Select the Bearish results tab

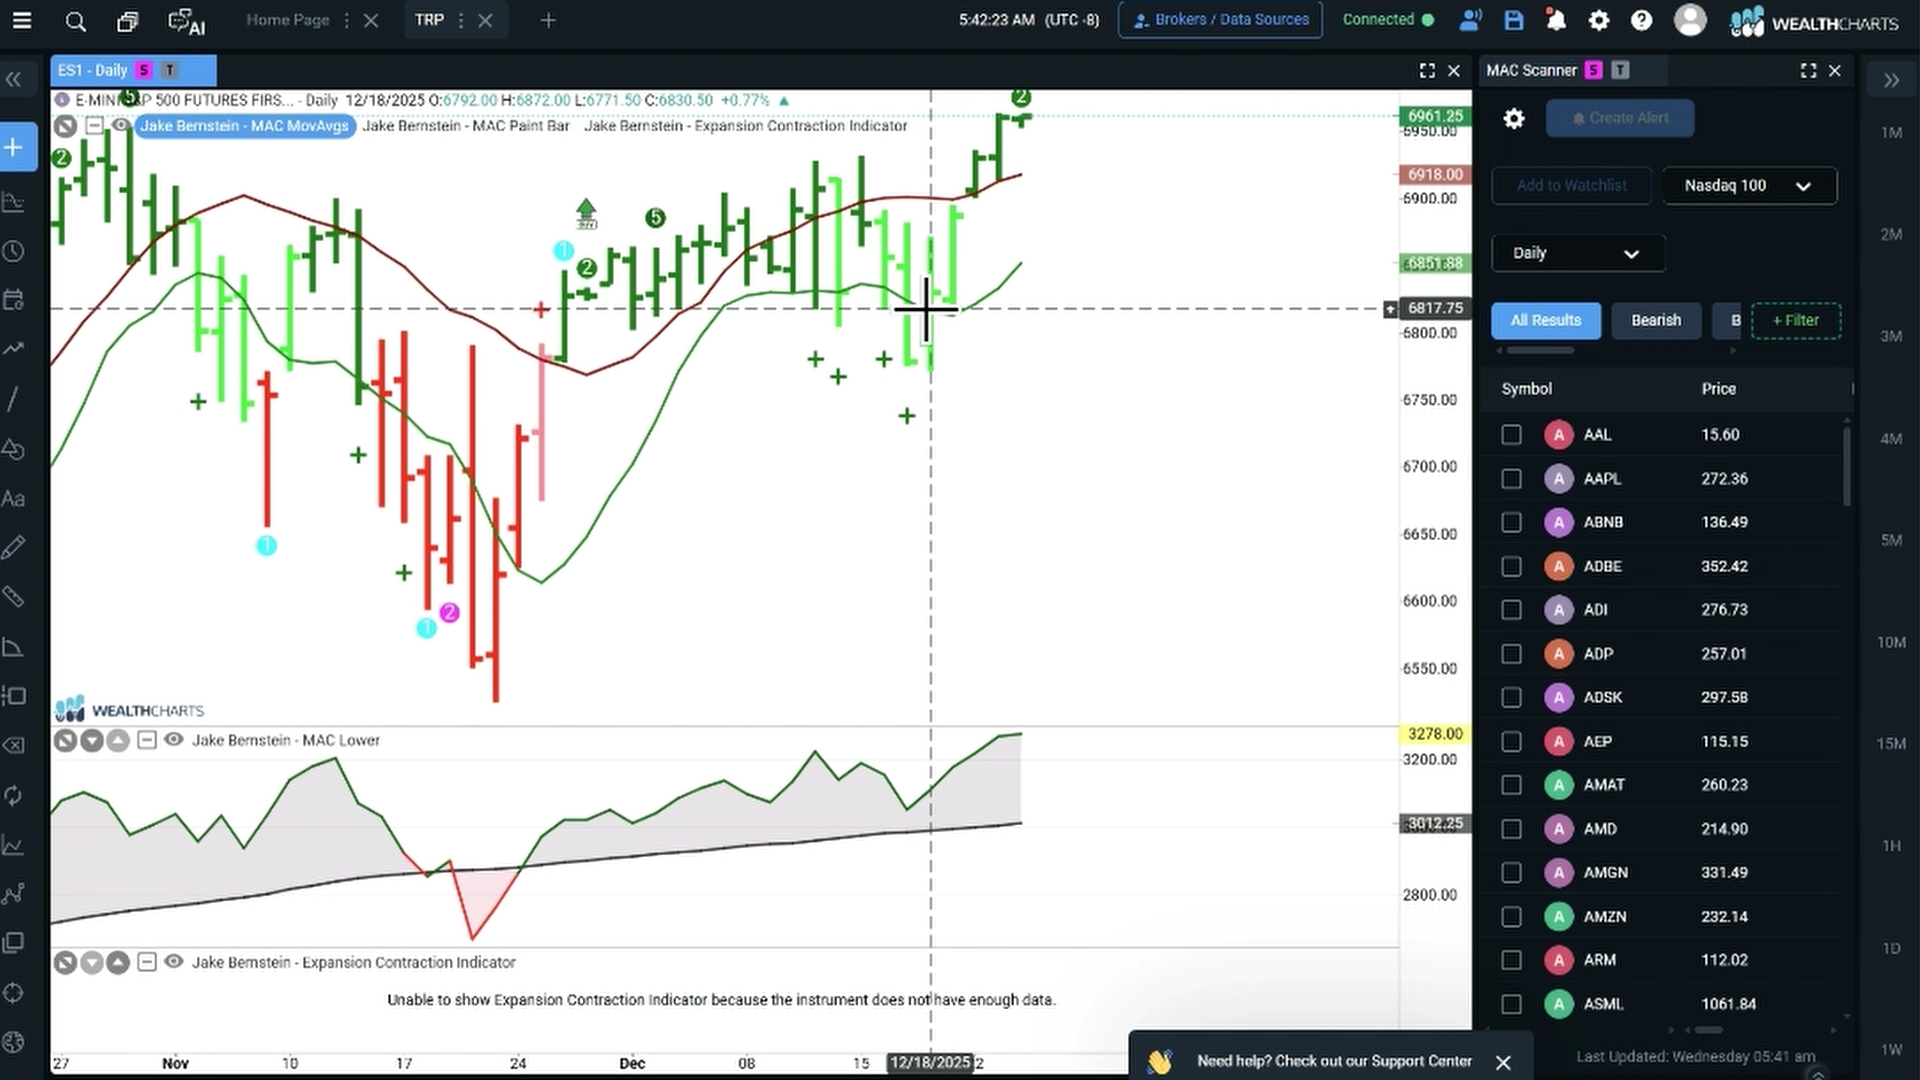(1656, 321)
